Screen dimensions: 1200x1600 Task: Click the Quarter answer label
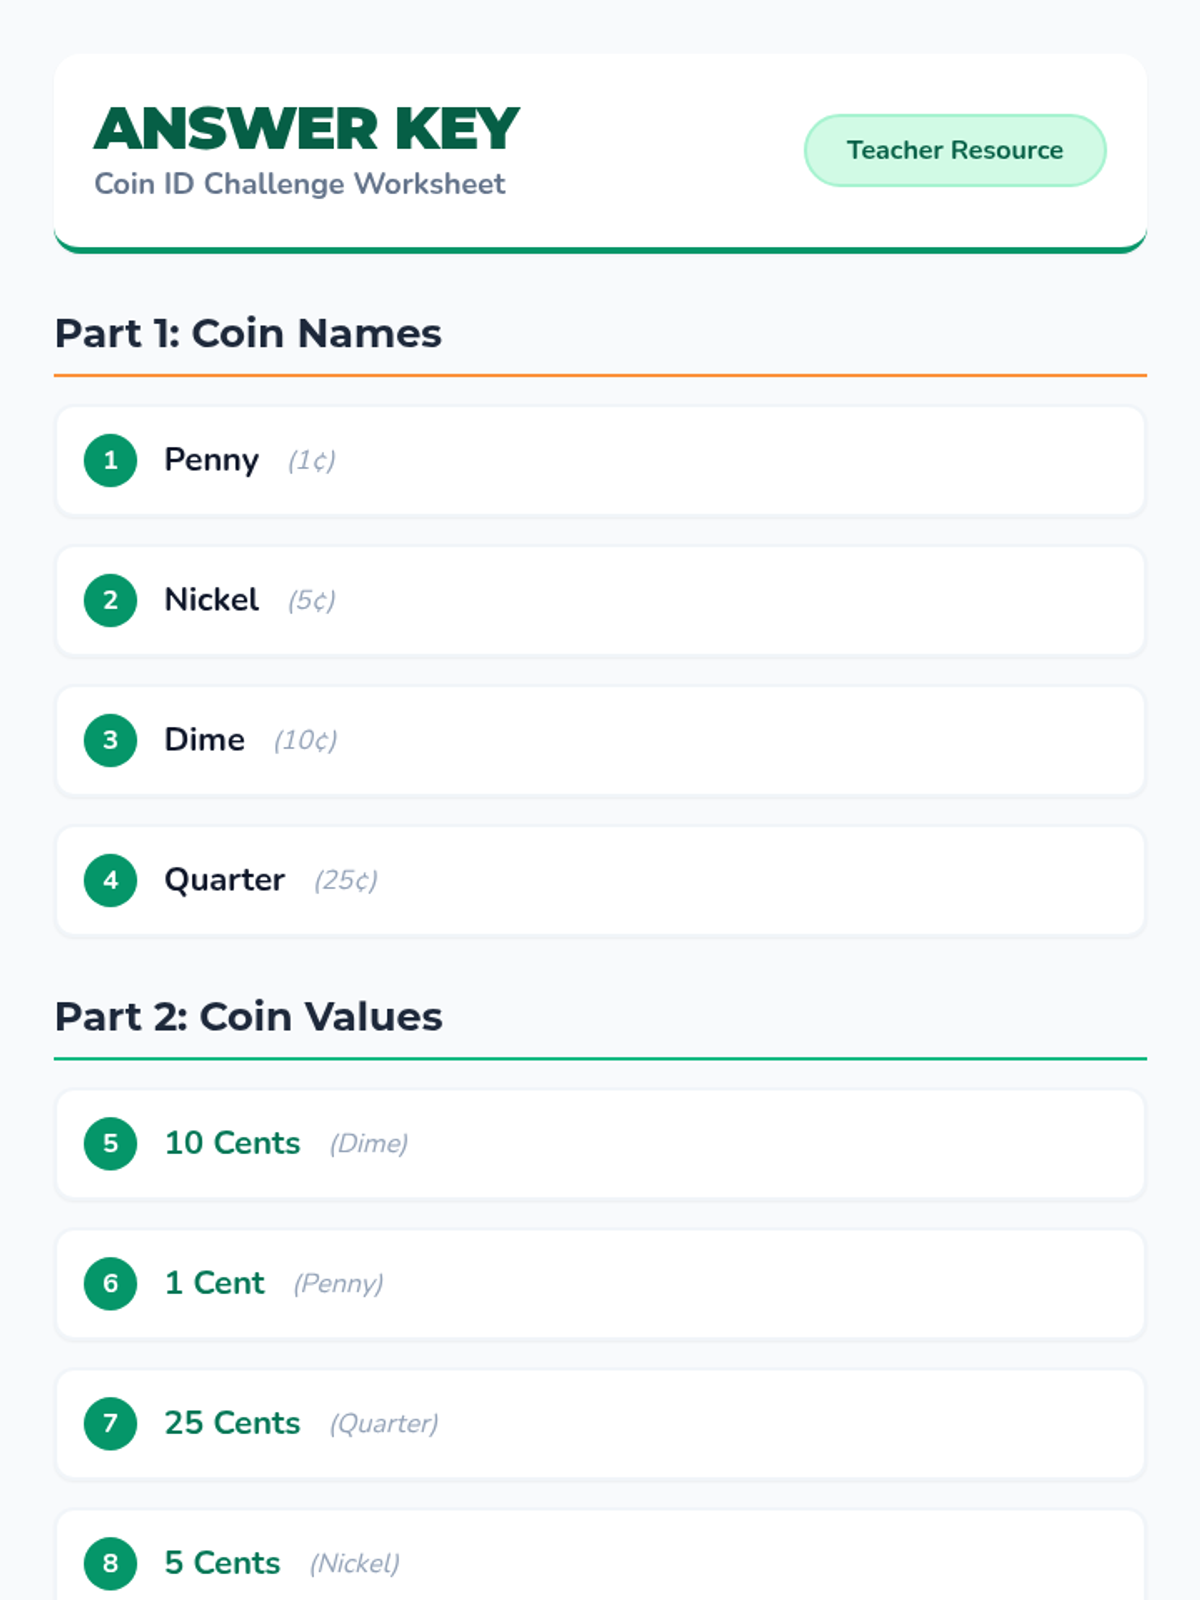224,880
